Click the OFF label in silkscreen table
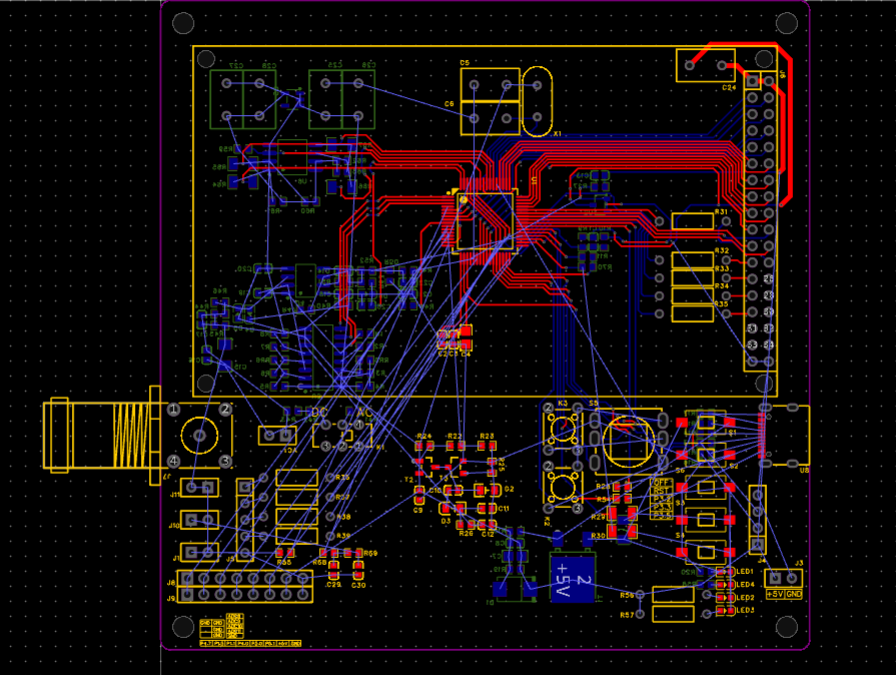 coord(662,483)
